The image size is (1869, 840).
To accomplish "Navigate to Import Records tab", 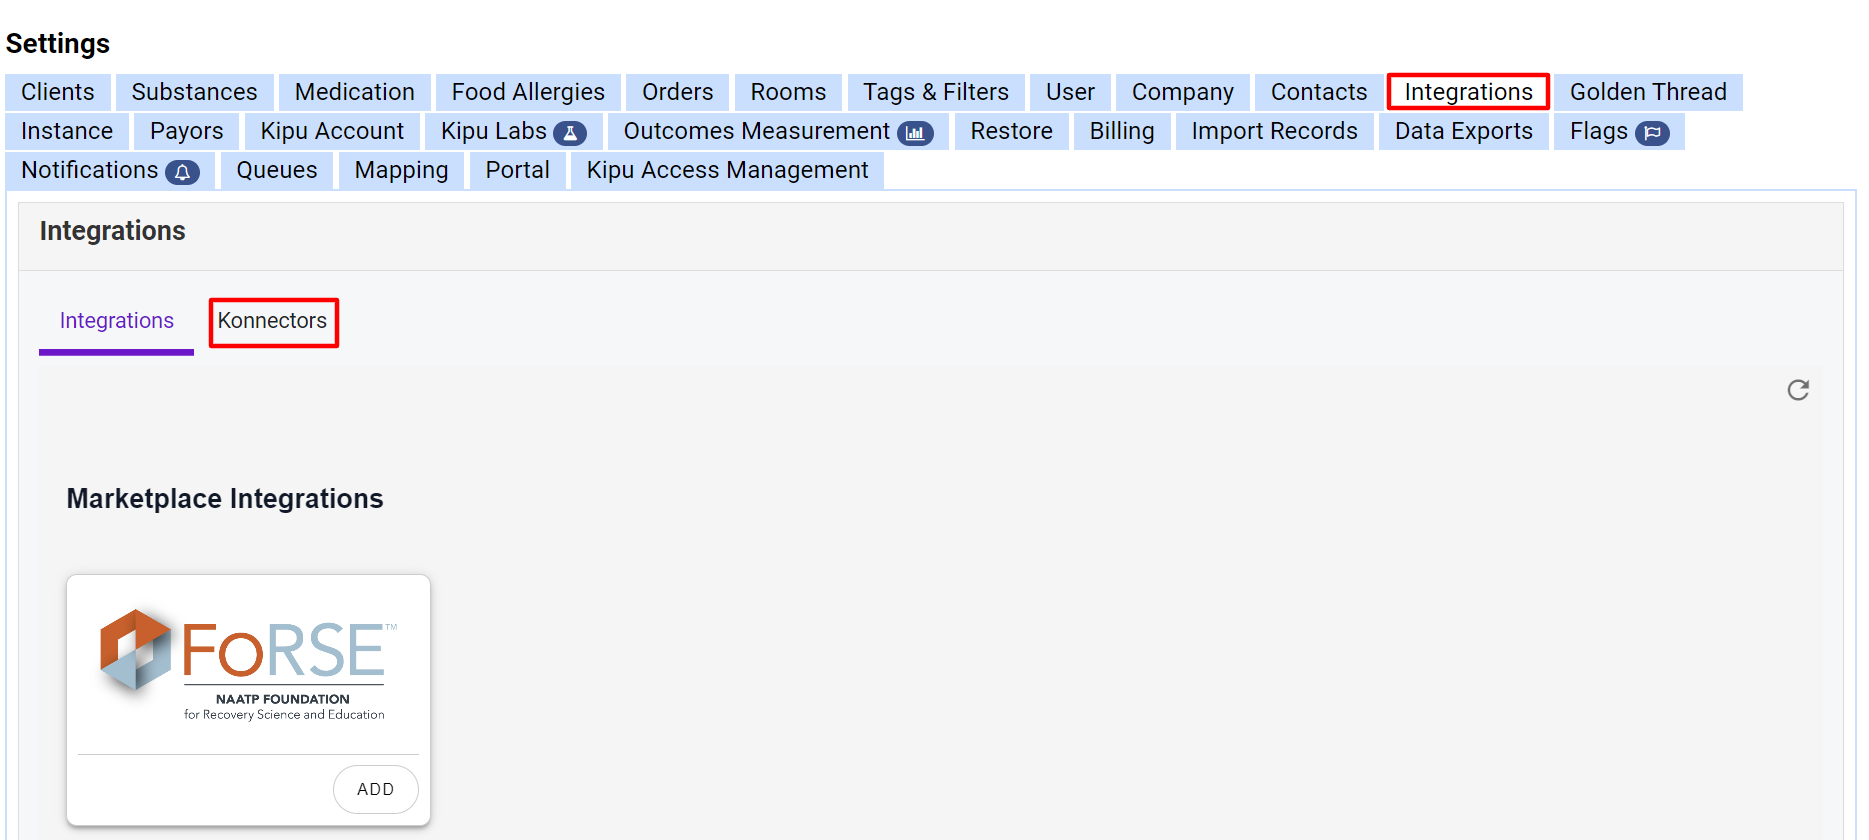I will (1274, 131).
